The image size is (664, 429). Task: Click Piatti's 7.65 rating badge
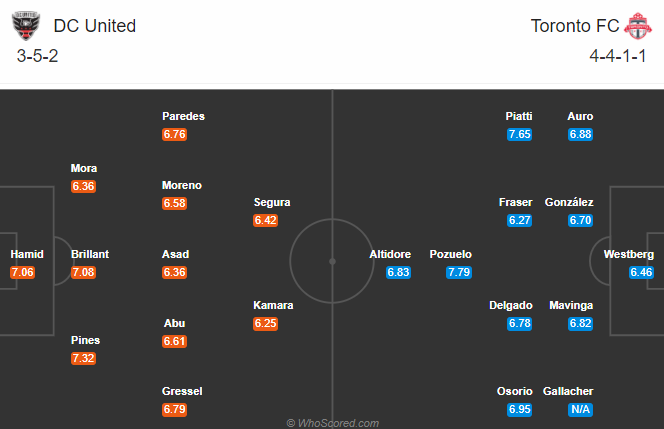(x=520, y=134)
